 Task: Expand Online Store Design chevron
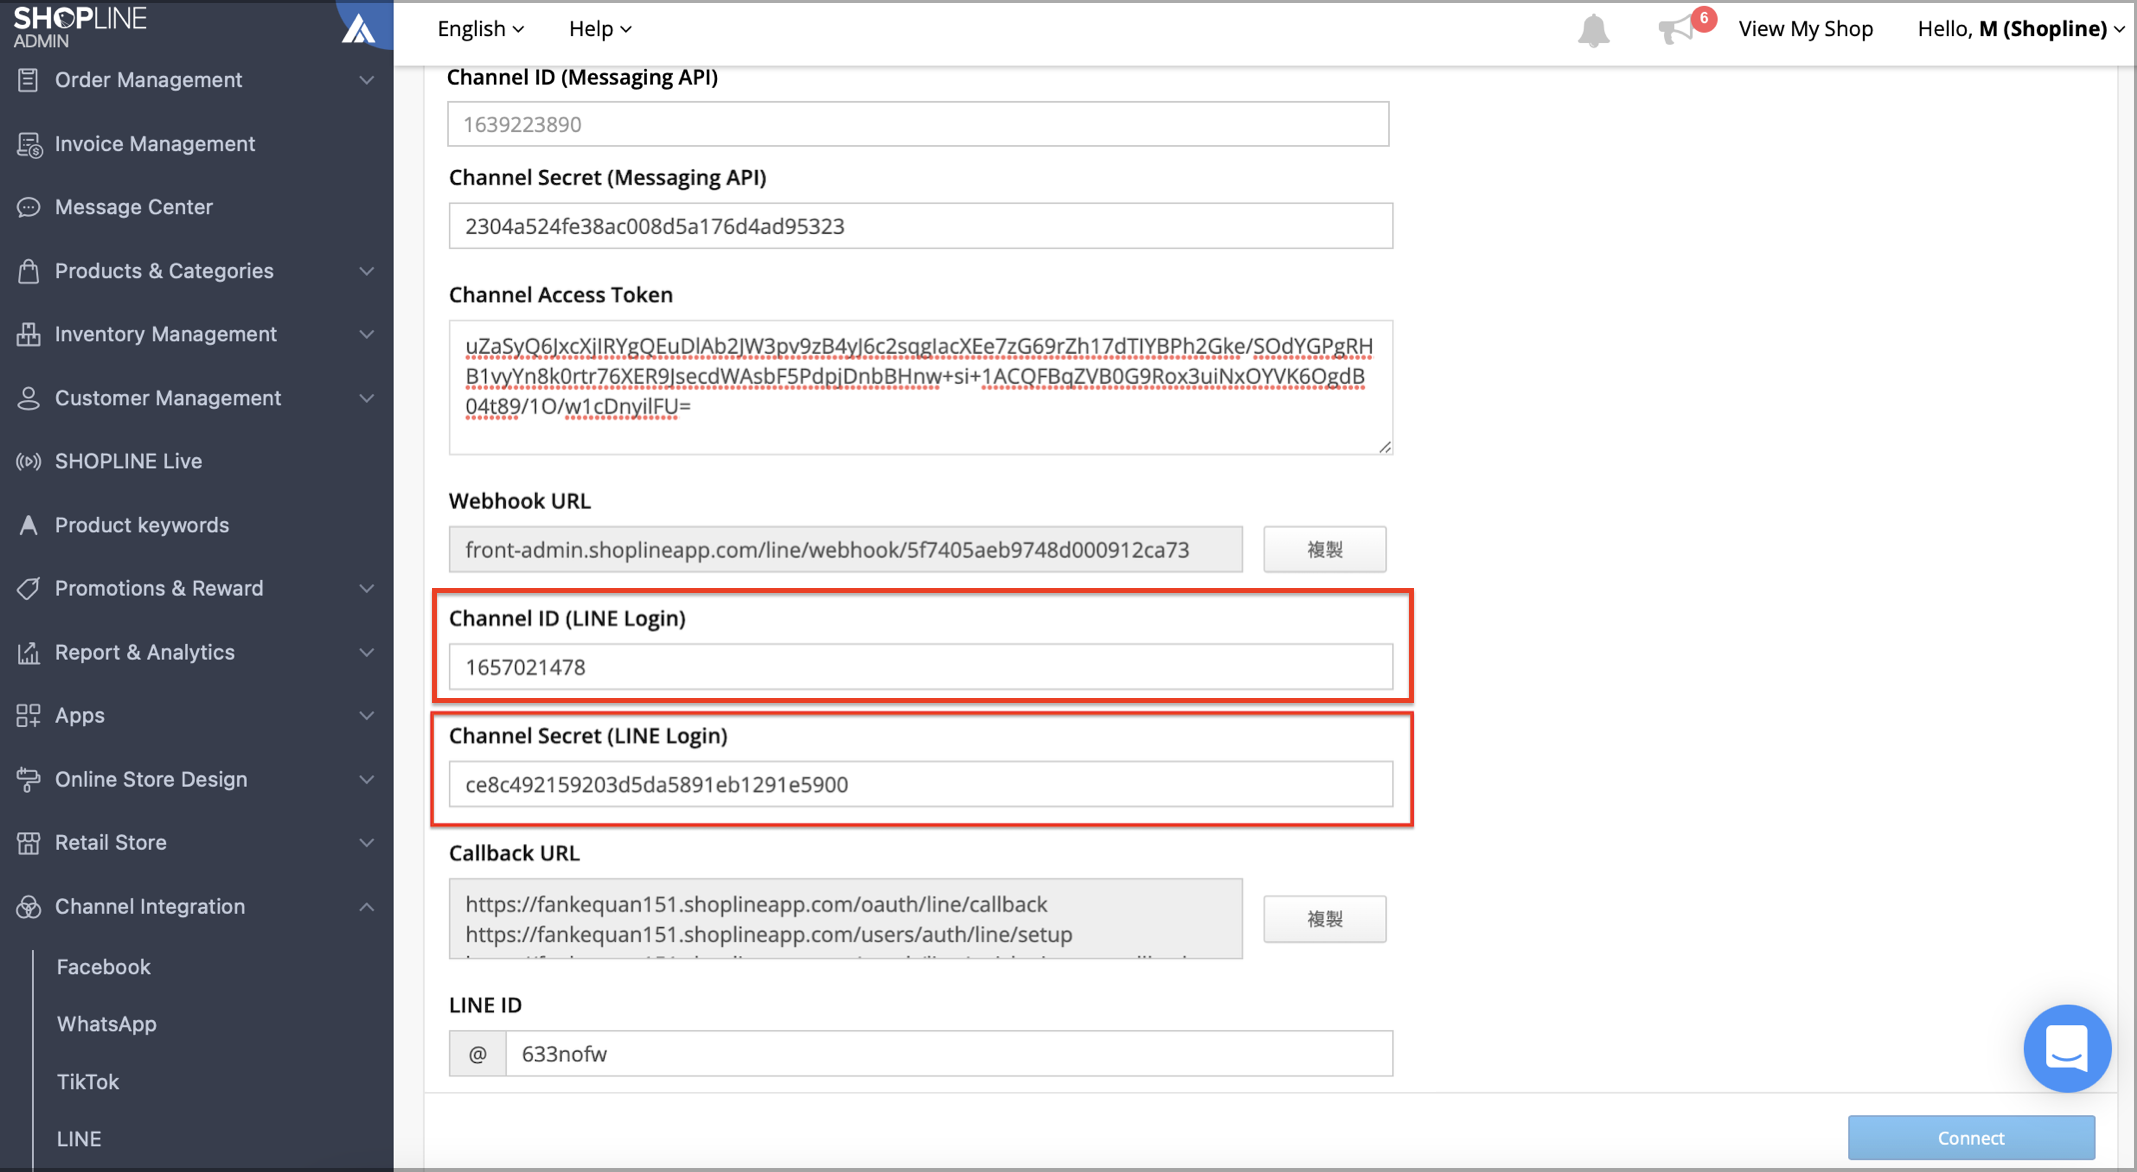tap(367, 779)
